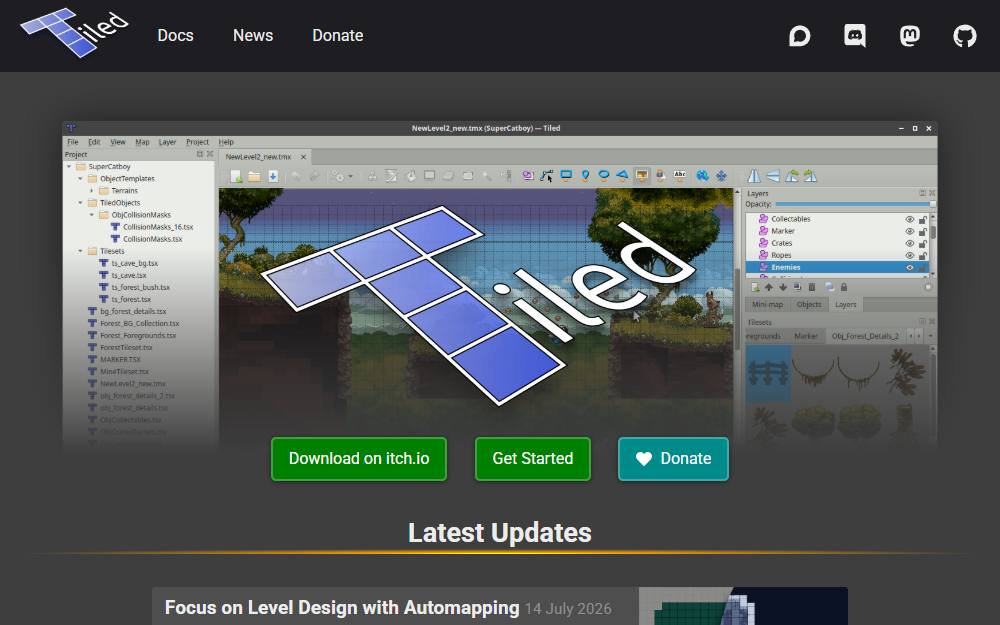1000x625 pixels.
Task: Open the Command button dropdown arrow
Action: [350, 177]
